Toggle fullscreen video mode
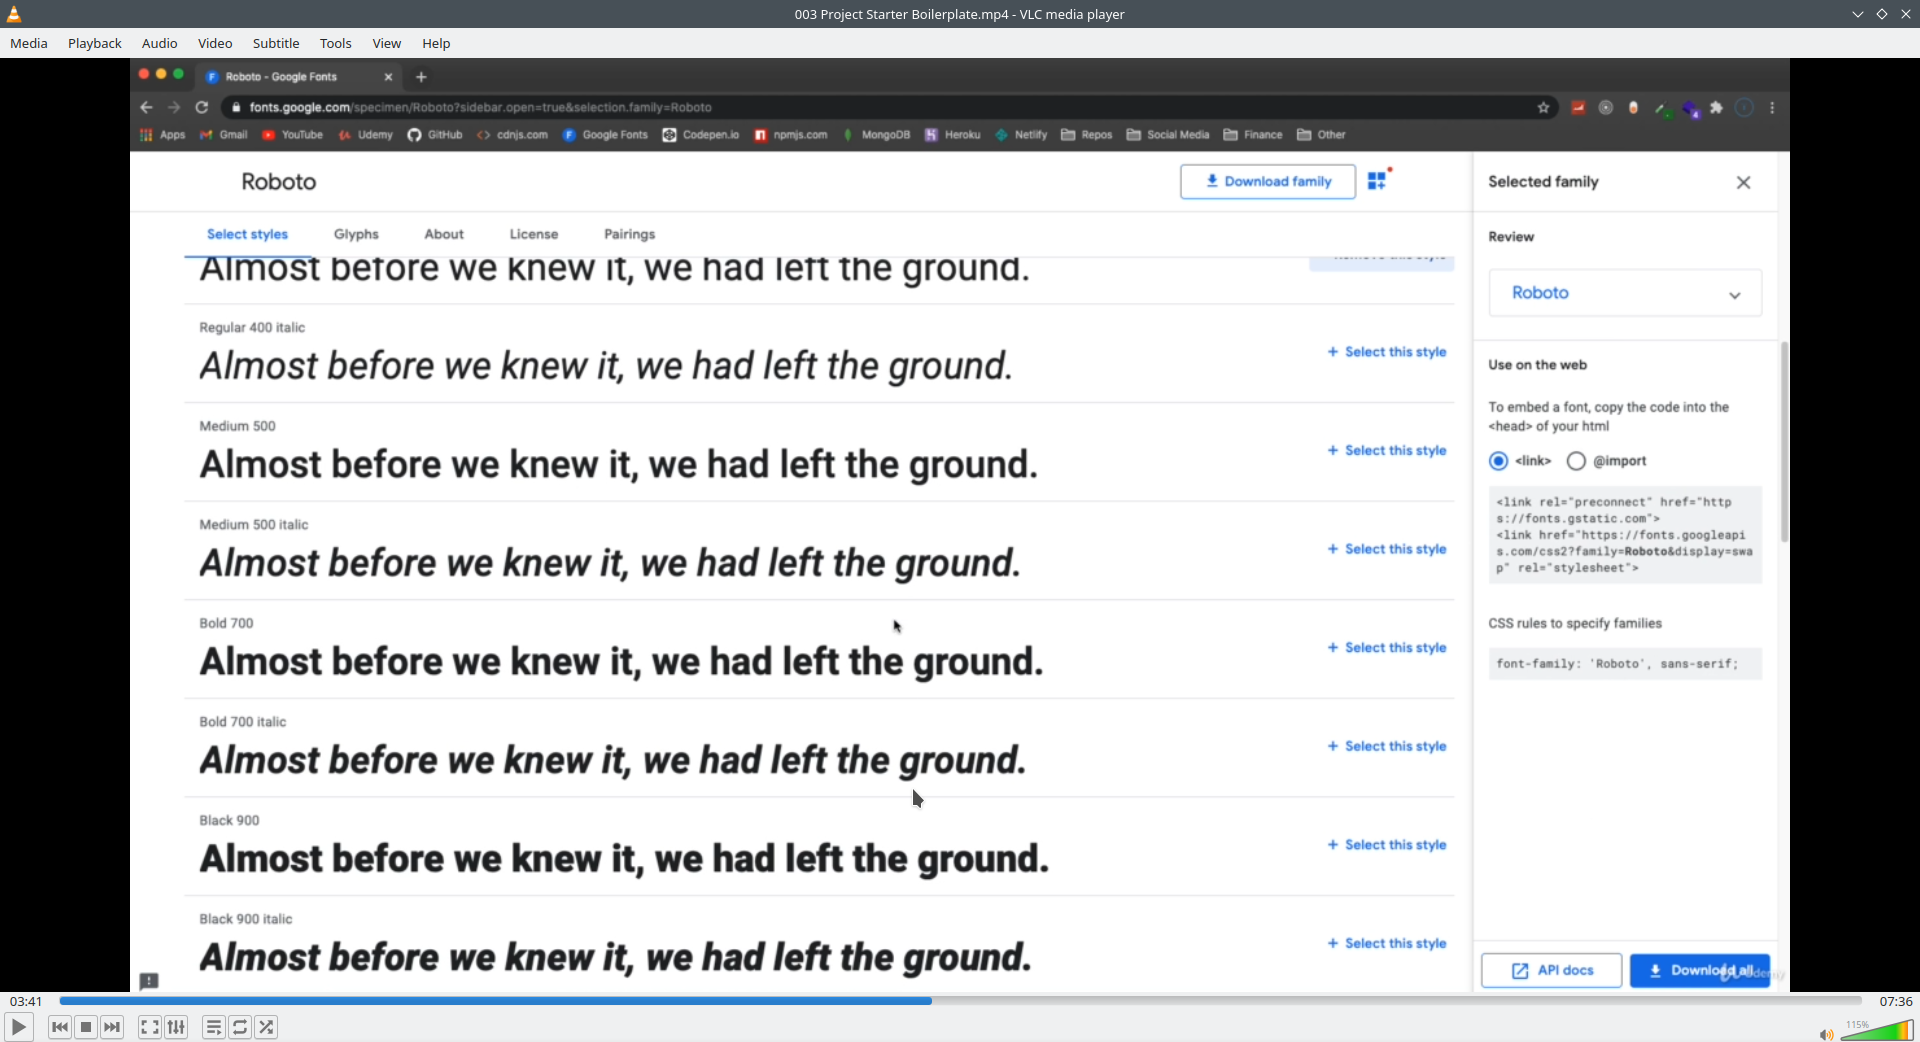The height and width of the screenshot is (1042, 1920). tap(149, 1027)
